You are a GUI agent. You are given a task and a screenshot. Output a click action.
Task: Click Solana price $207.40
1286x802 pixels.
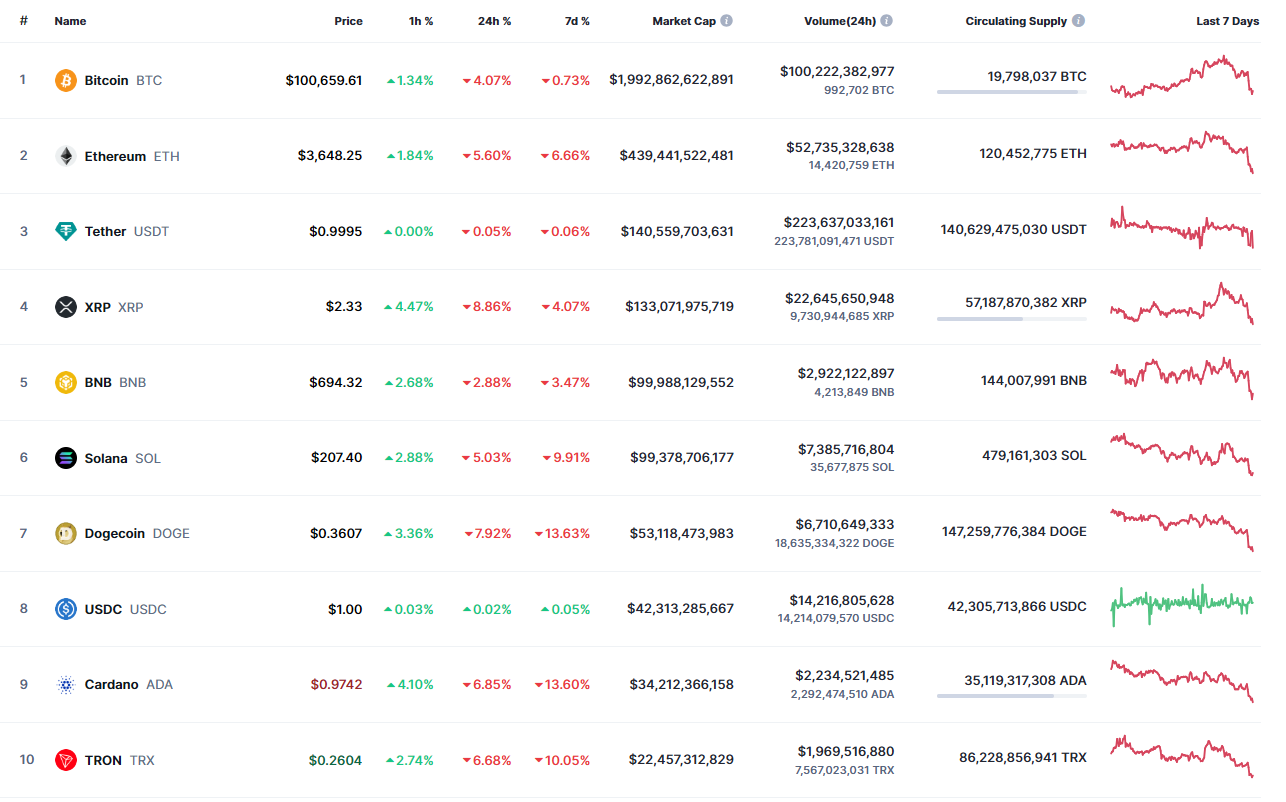(x=337, y=458)
